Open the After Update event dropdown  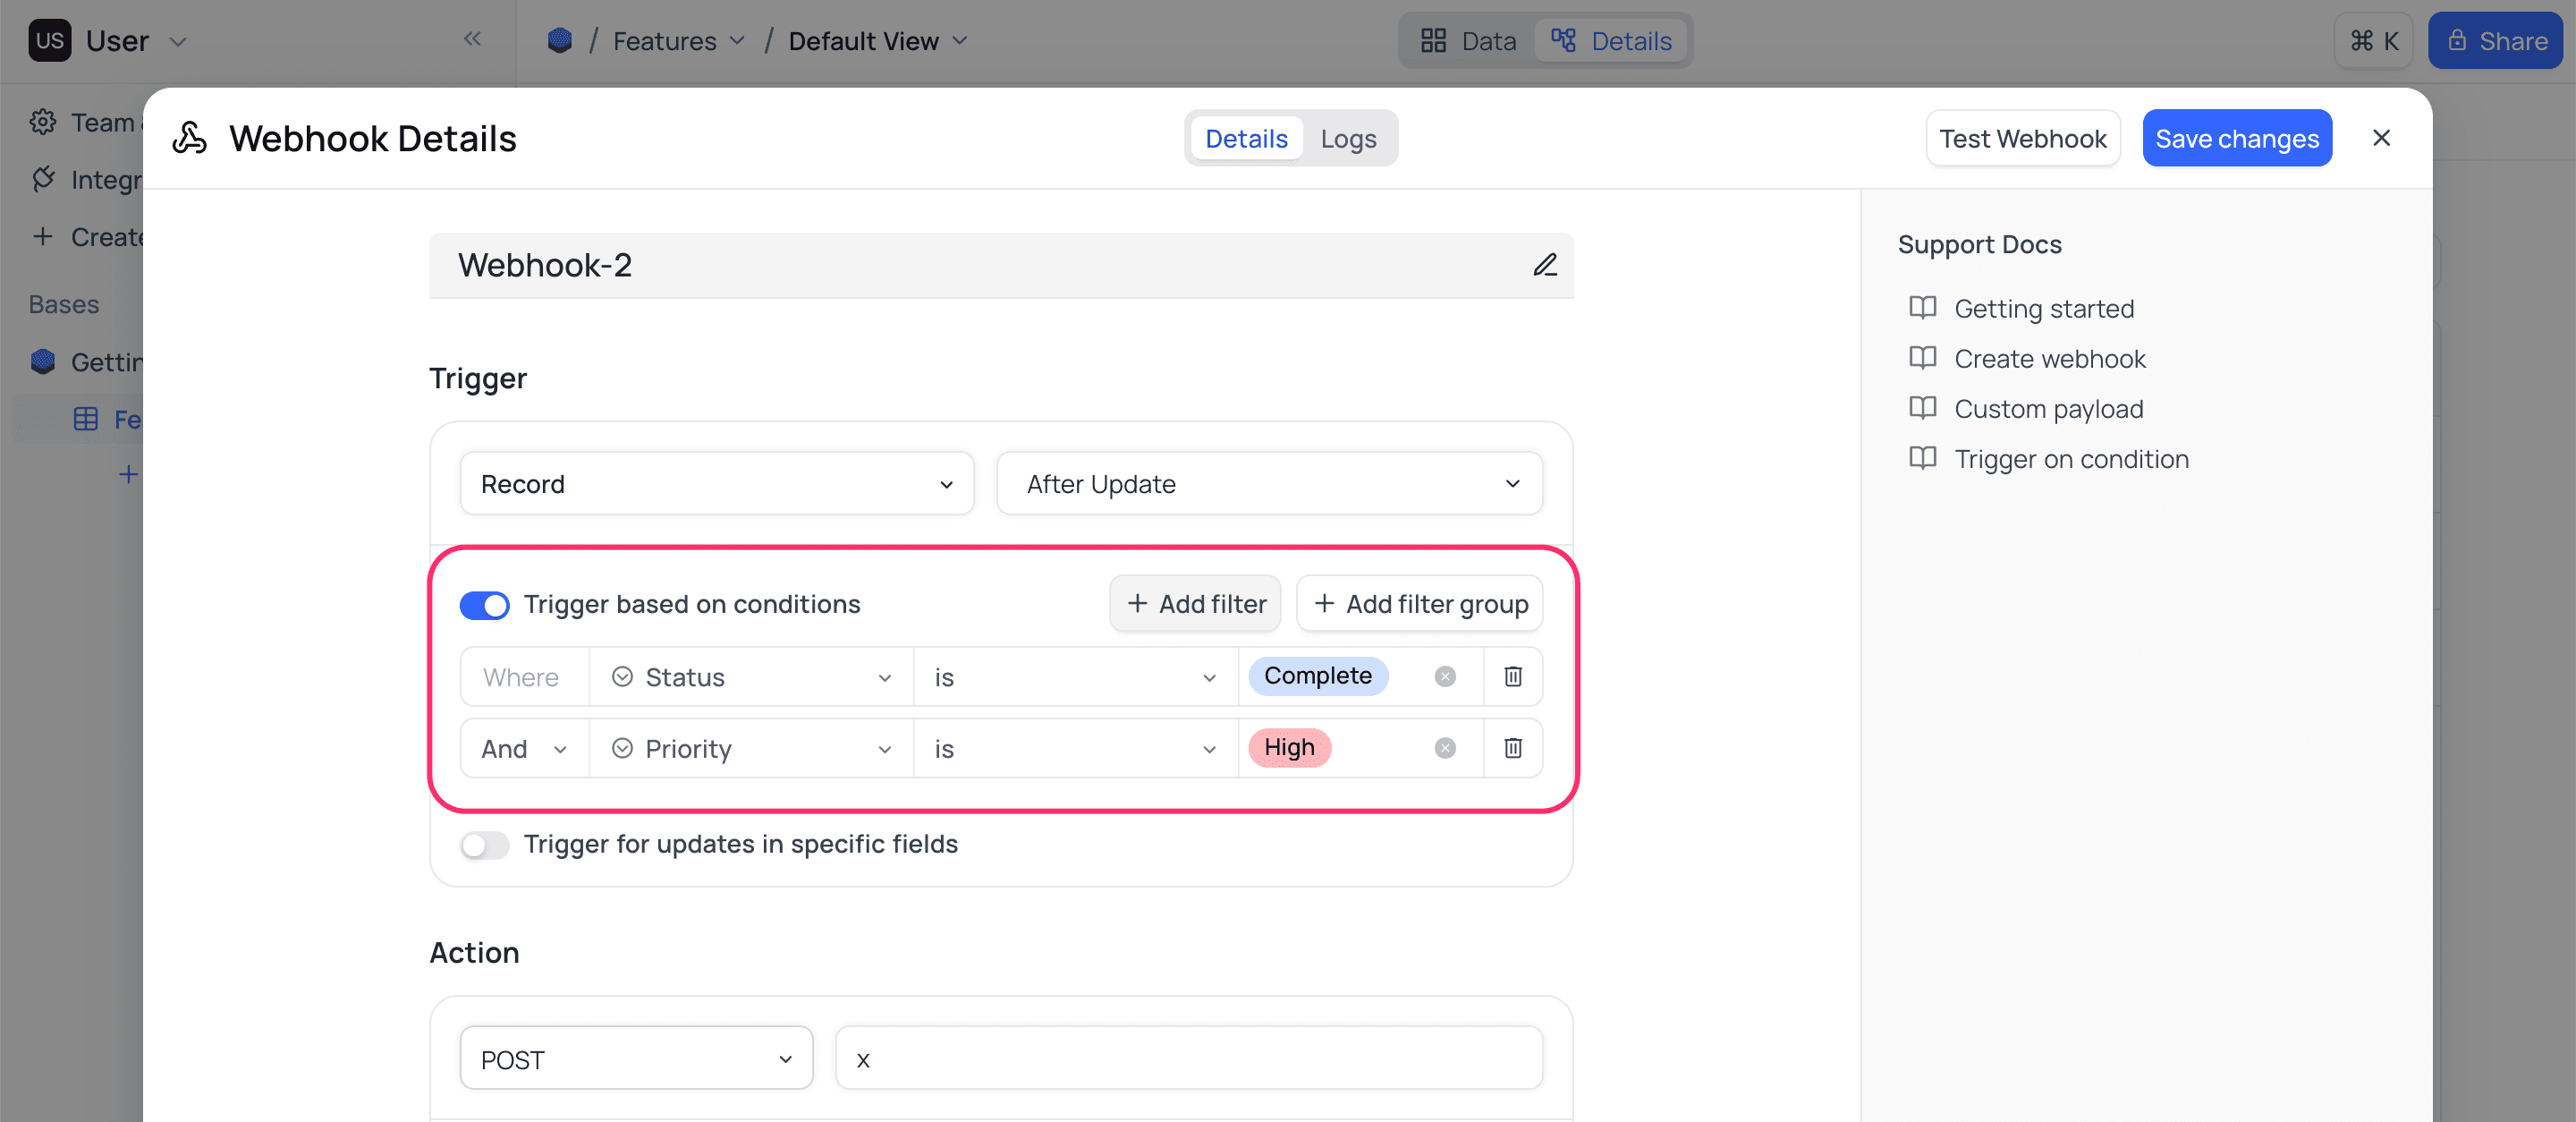(x=1268, y=483)
